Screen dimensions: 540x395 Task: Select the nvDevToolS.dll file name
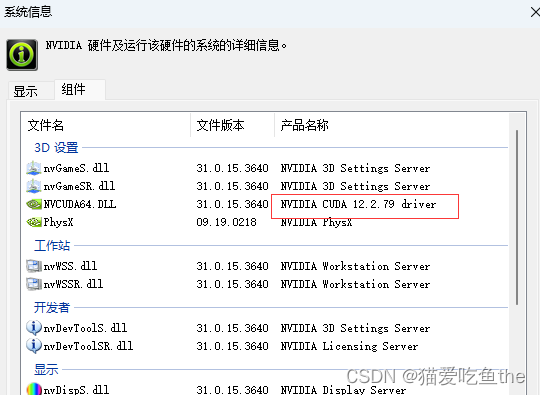tap(85, 328)
